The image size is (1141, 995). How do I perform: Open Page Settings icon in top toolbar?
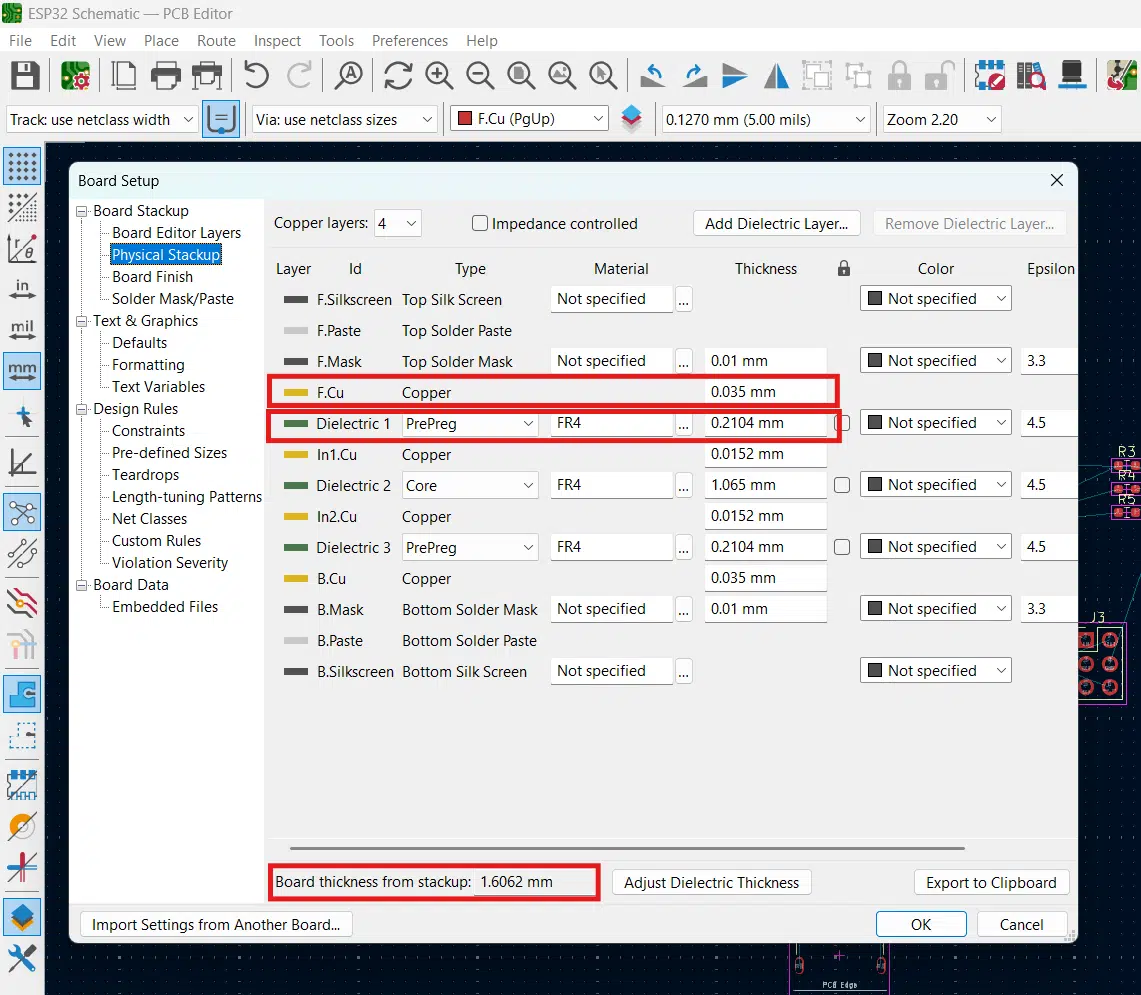[x=123, y=75]
